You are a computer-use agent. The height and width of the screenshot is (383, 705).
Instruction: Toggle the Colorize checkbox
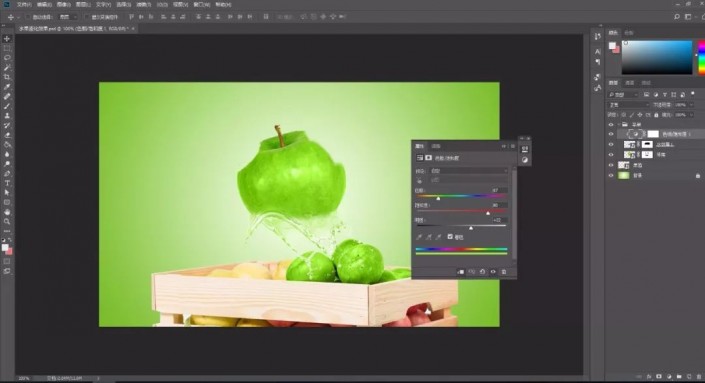point(450,236)
